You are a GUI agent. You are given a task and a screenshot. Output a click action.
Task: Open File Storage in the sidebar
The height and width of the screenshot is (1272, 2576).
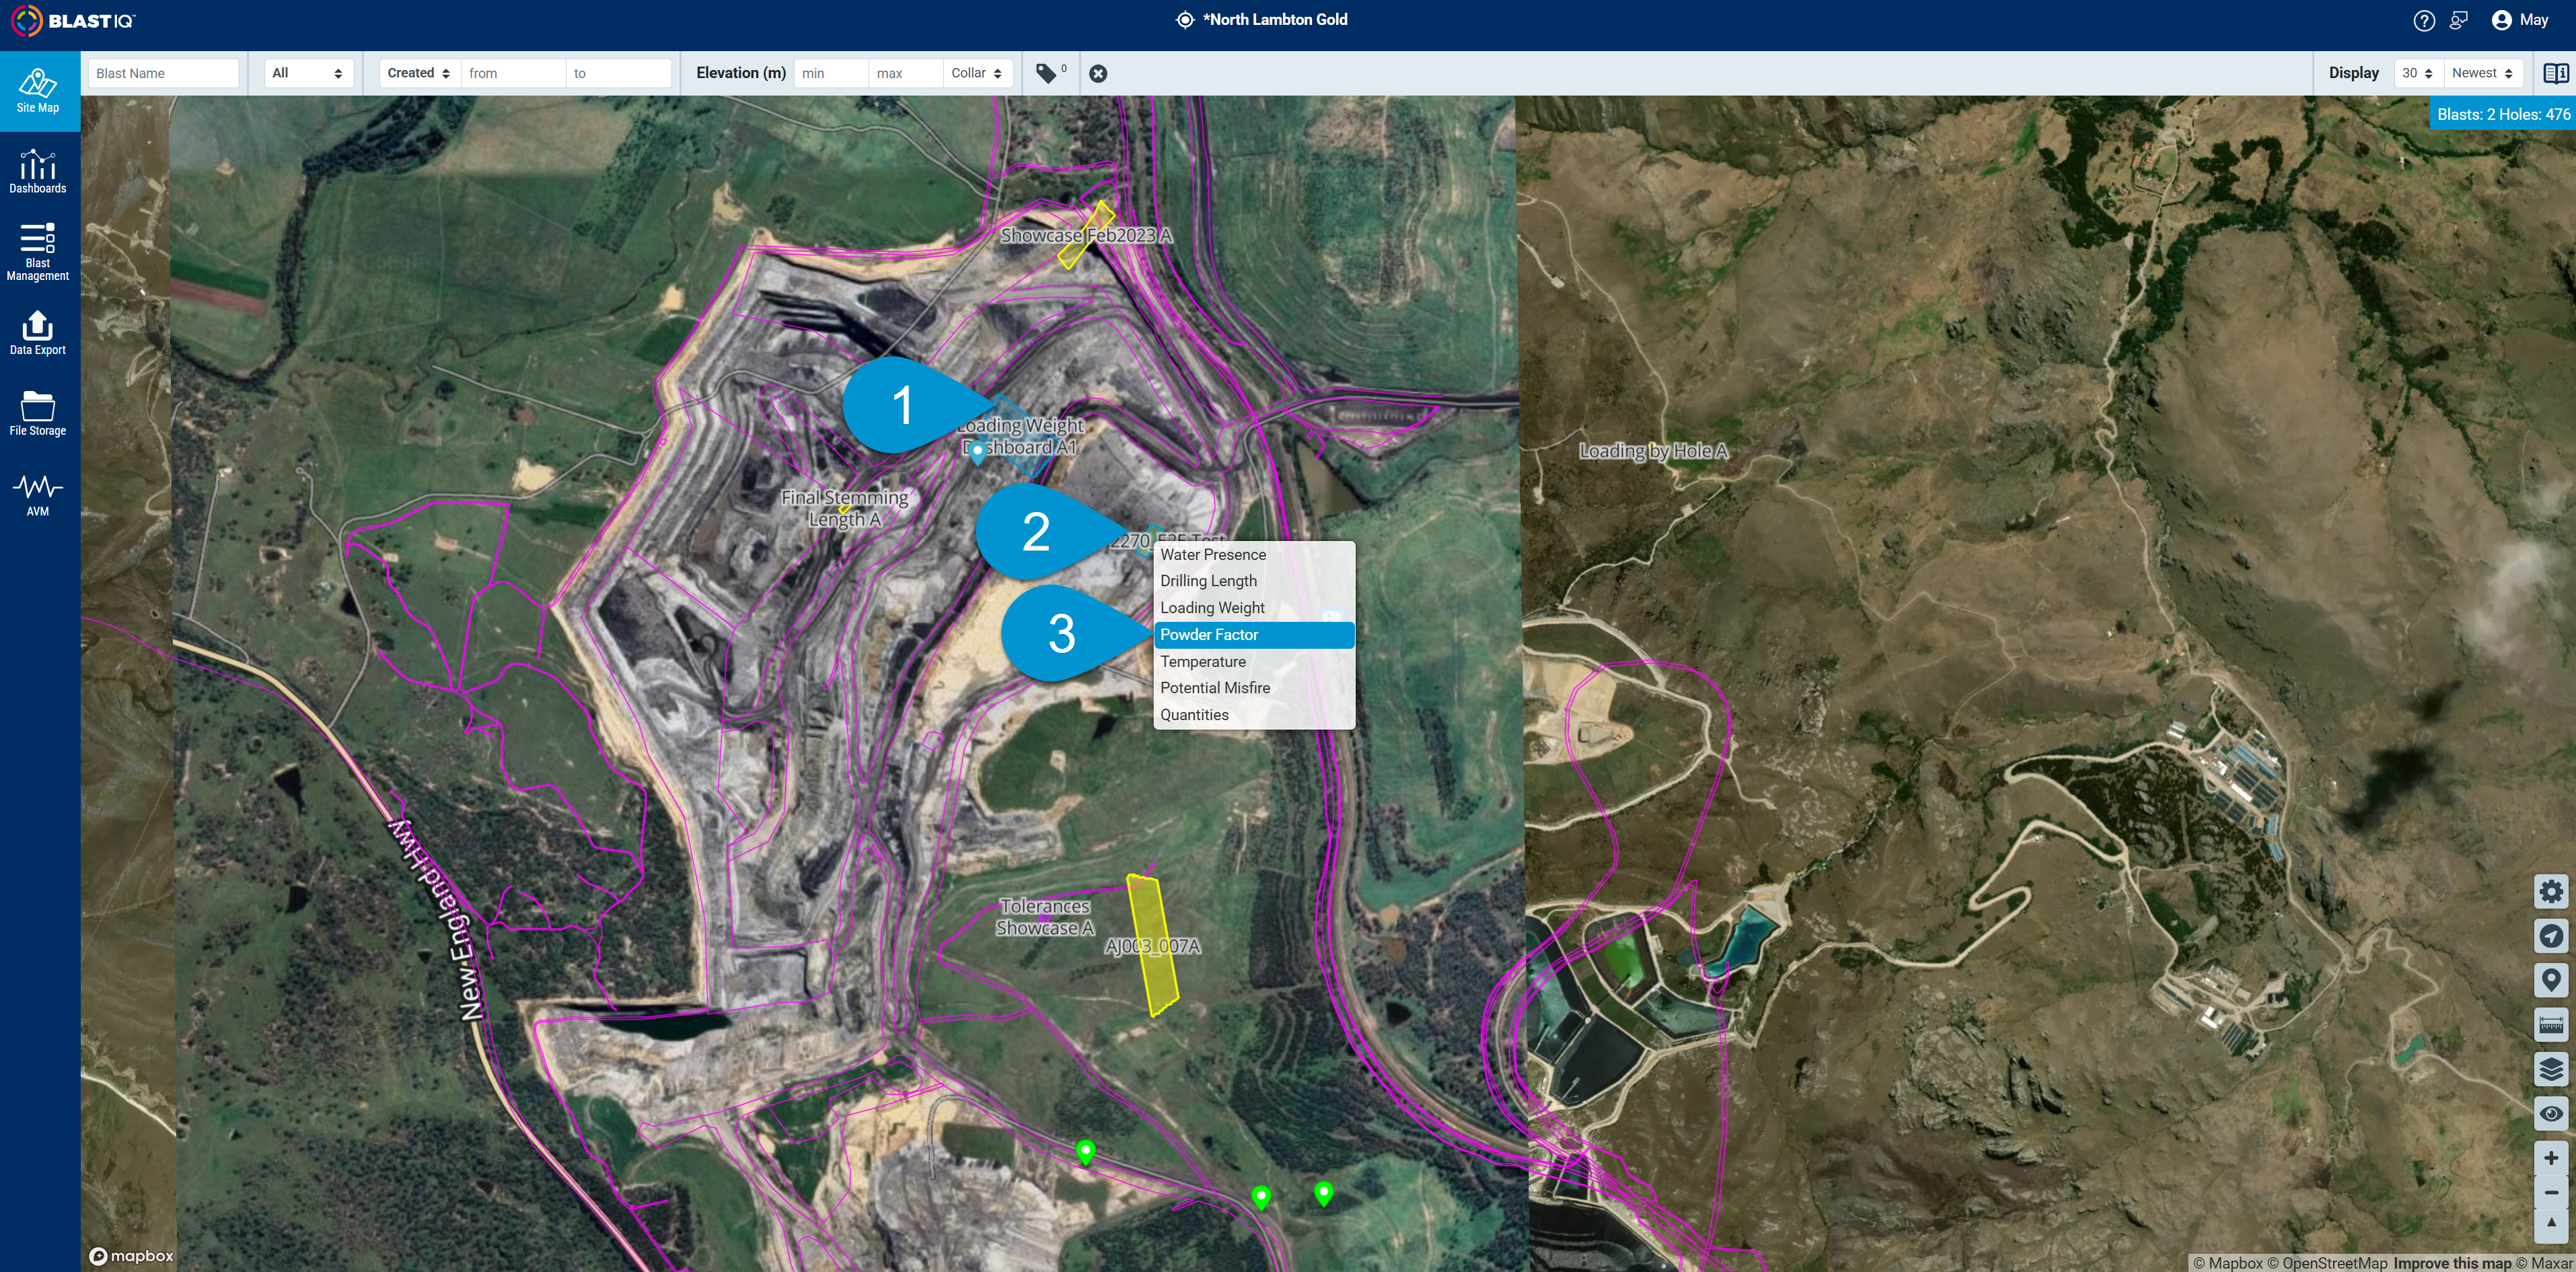(x=38, y=414)
